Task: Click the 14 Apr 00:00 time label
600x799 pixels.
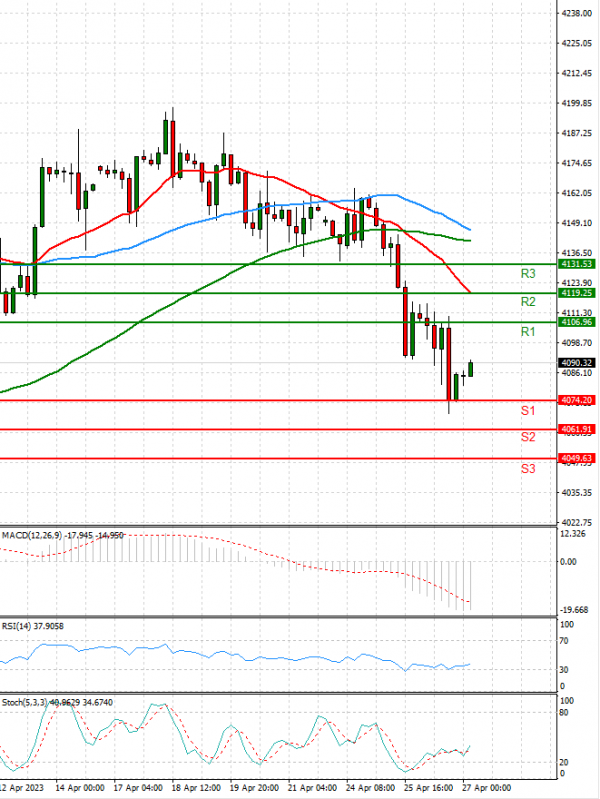Action: [x=80, y=788]
